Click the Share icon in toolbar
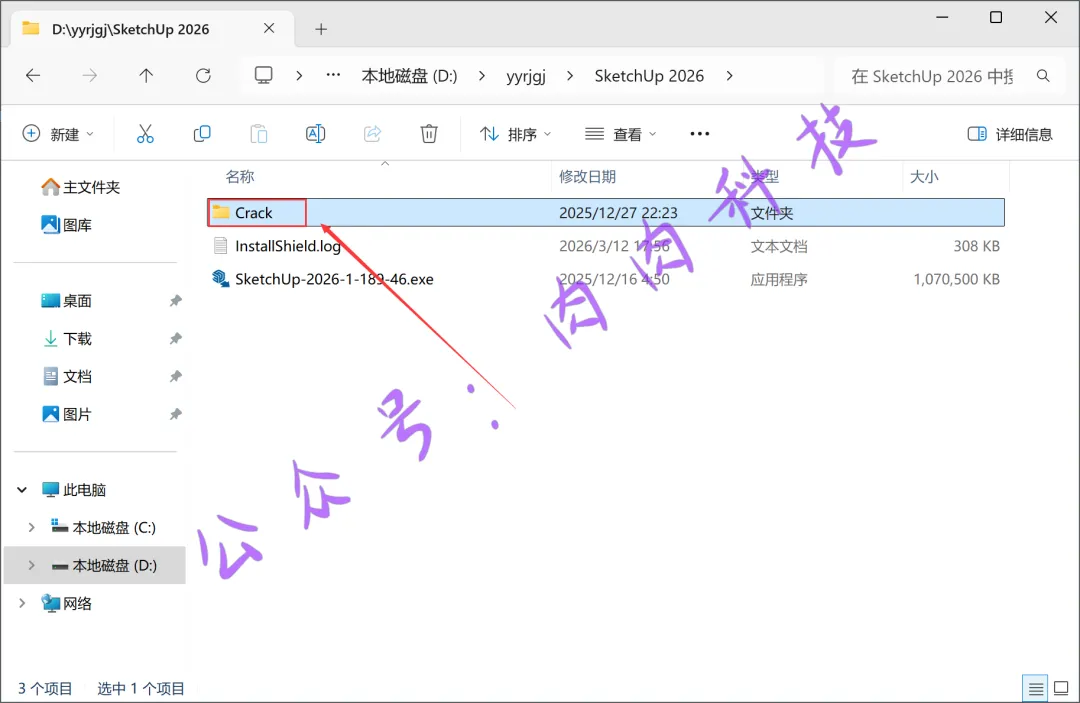1080x703 pixels. pos(372,134)
